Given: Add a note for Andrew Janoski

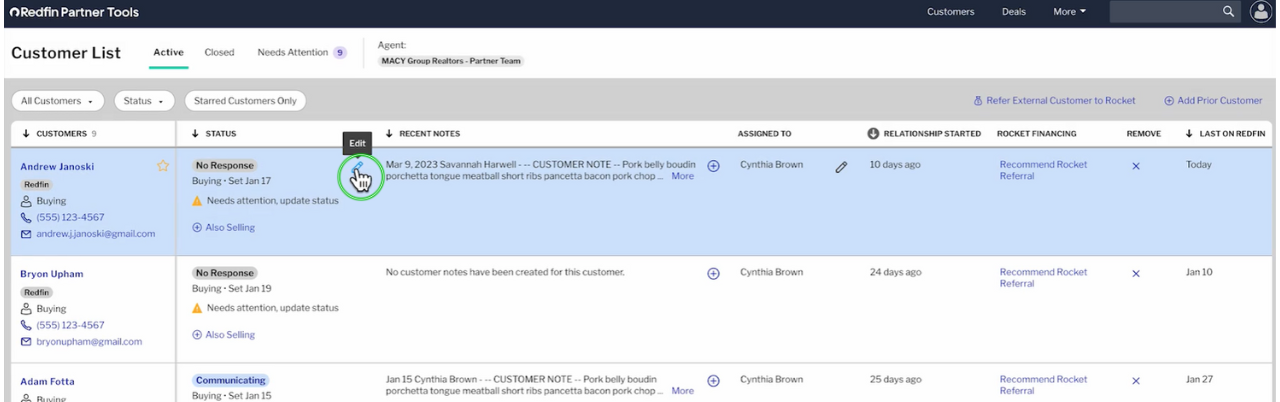Looking at the screenshot, I should click(x=713, y=166).
